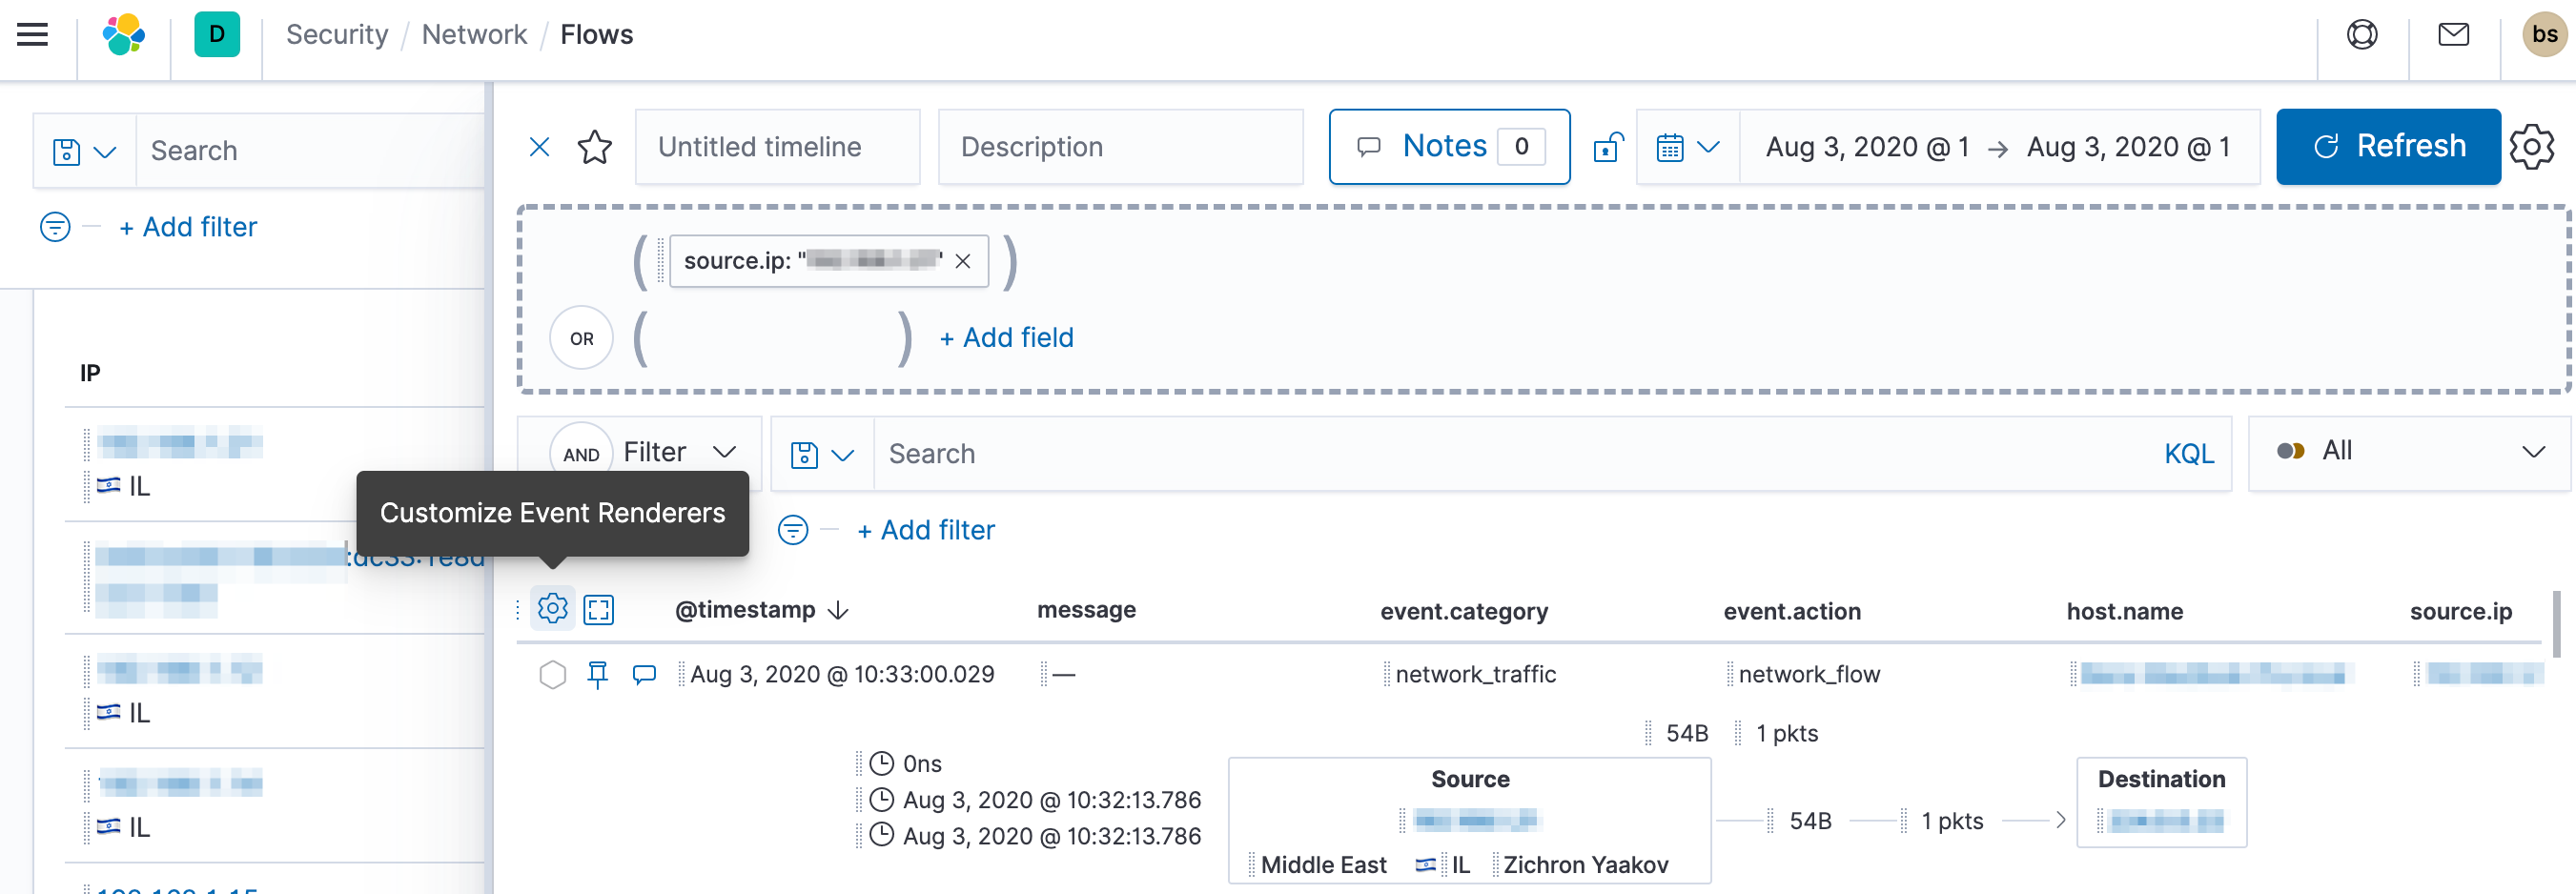Enter fullscreen mode for the events table

click(599, 608)
